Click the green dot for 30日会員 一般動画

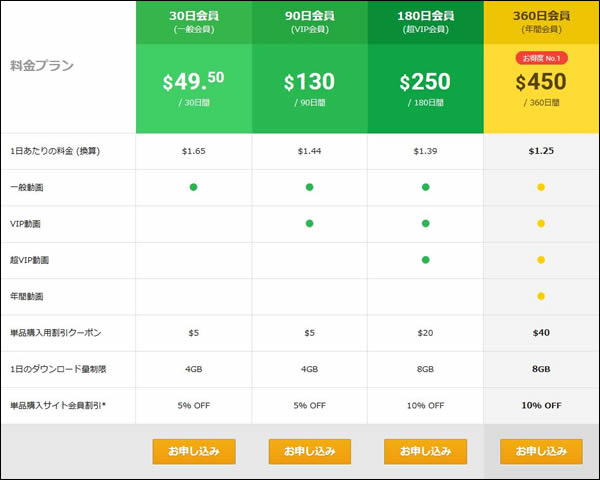coord(194,187)
